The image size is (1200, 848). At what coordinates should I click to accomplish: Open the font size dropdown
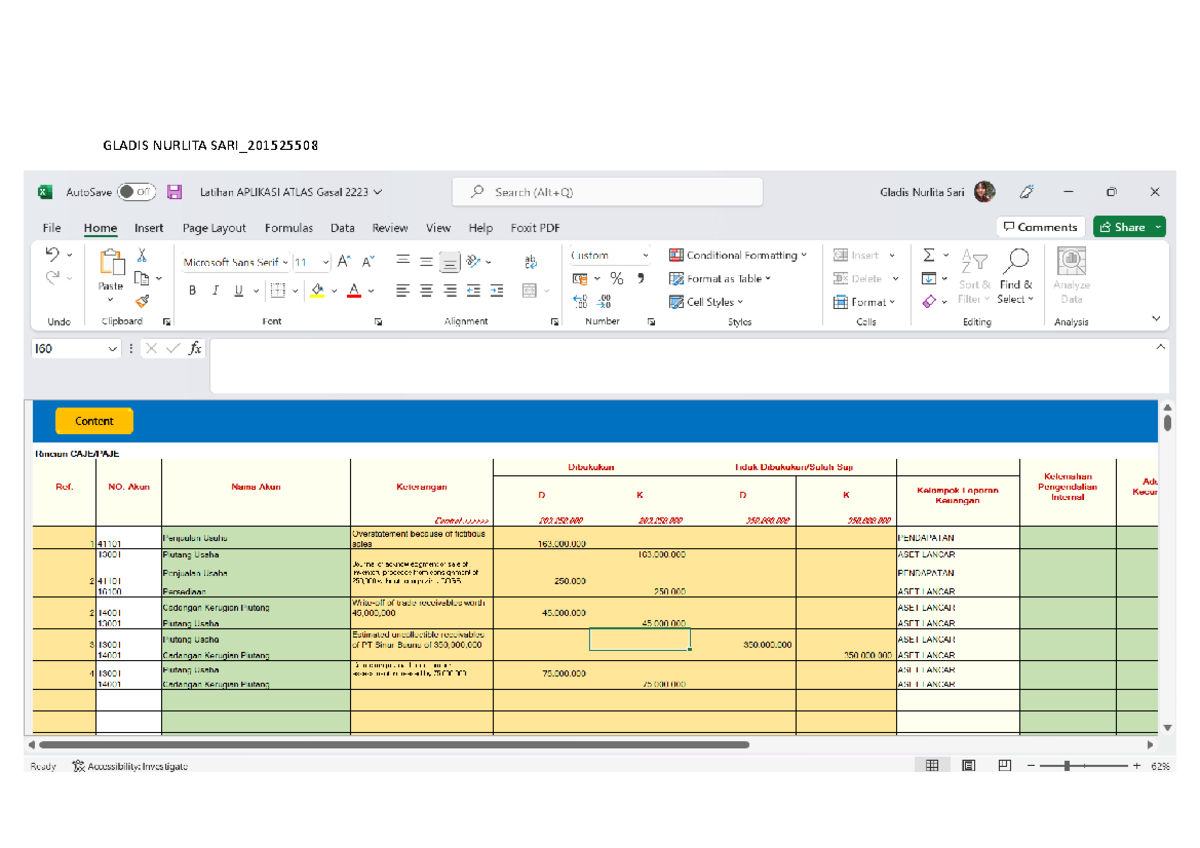(326, 261)
